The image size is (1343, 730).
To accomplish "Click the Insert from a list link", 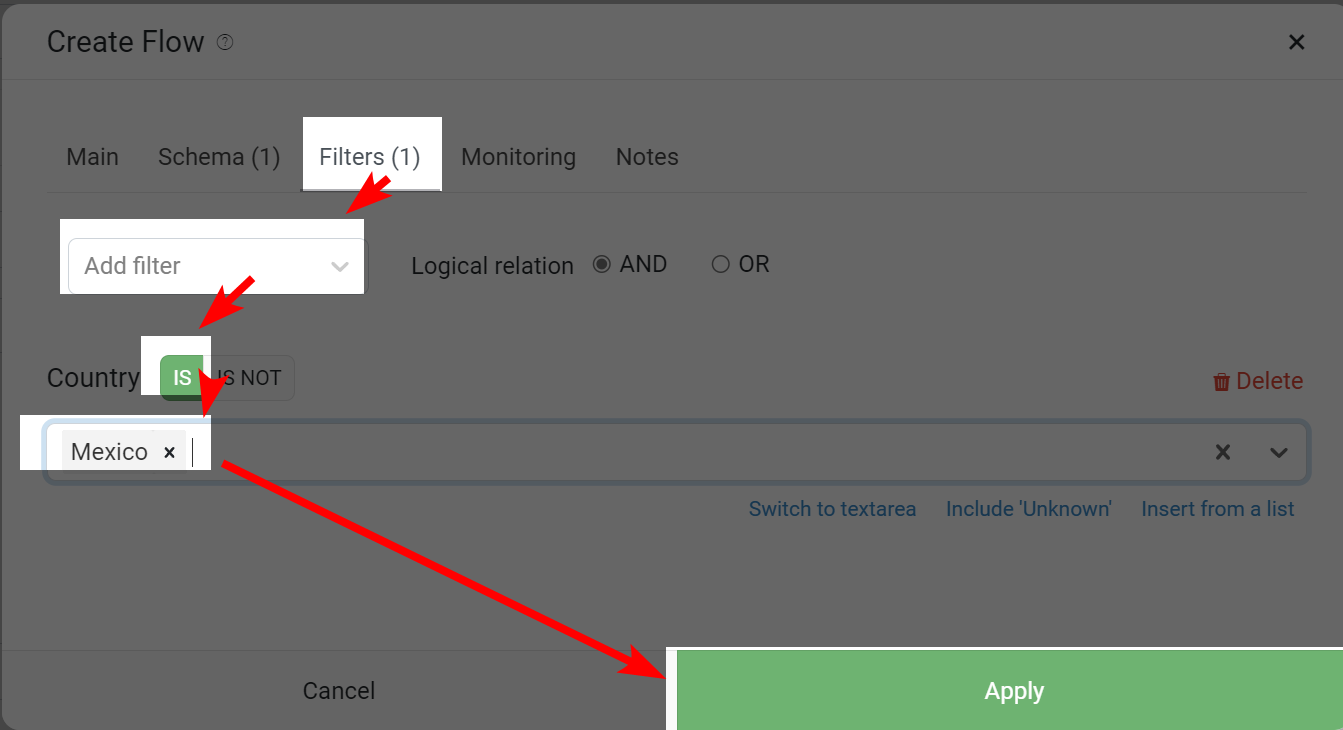I will 1218,509.
